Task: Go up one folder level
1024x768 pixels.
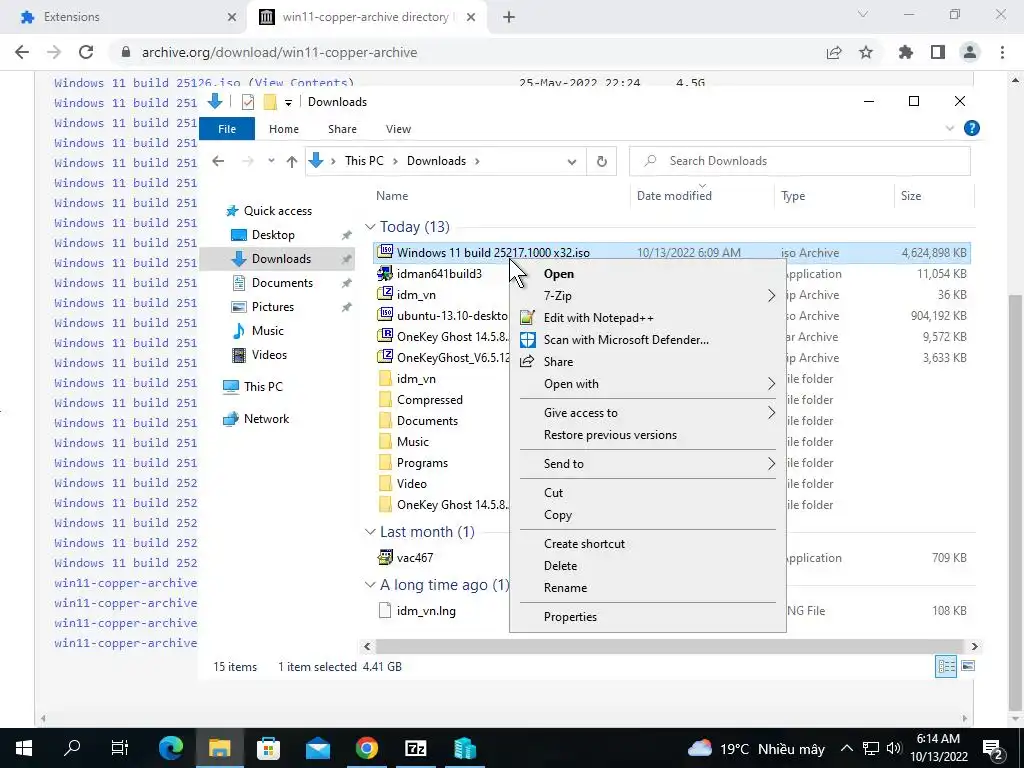Action: (x=291, y=161)
